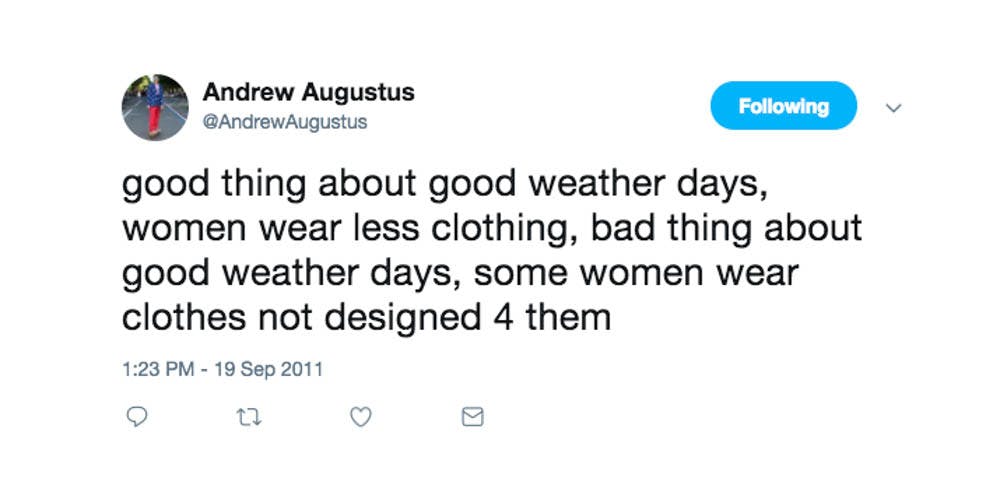Click the words "bad thing about"
The width and height of the screenshot is (1000, 478).
point(726,229)
